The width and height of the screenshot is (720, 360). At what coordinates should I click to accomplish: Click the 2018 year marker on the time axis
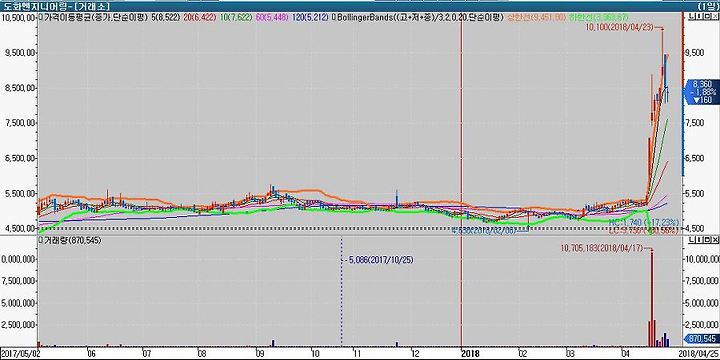pos(471,354)
